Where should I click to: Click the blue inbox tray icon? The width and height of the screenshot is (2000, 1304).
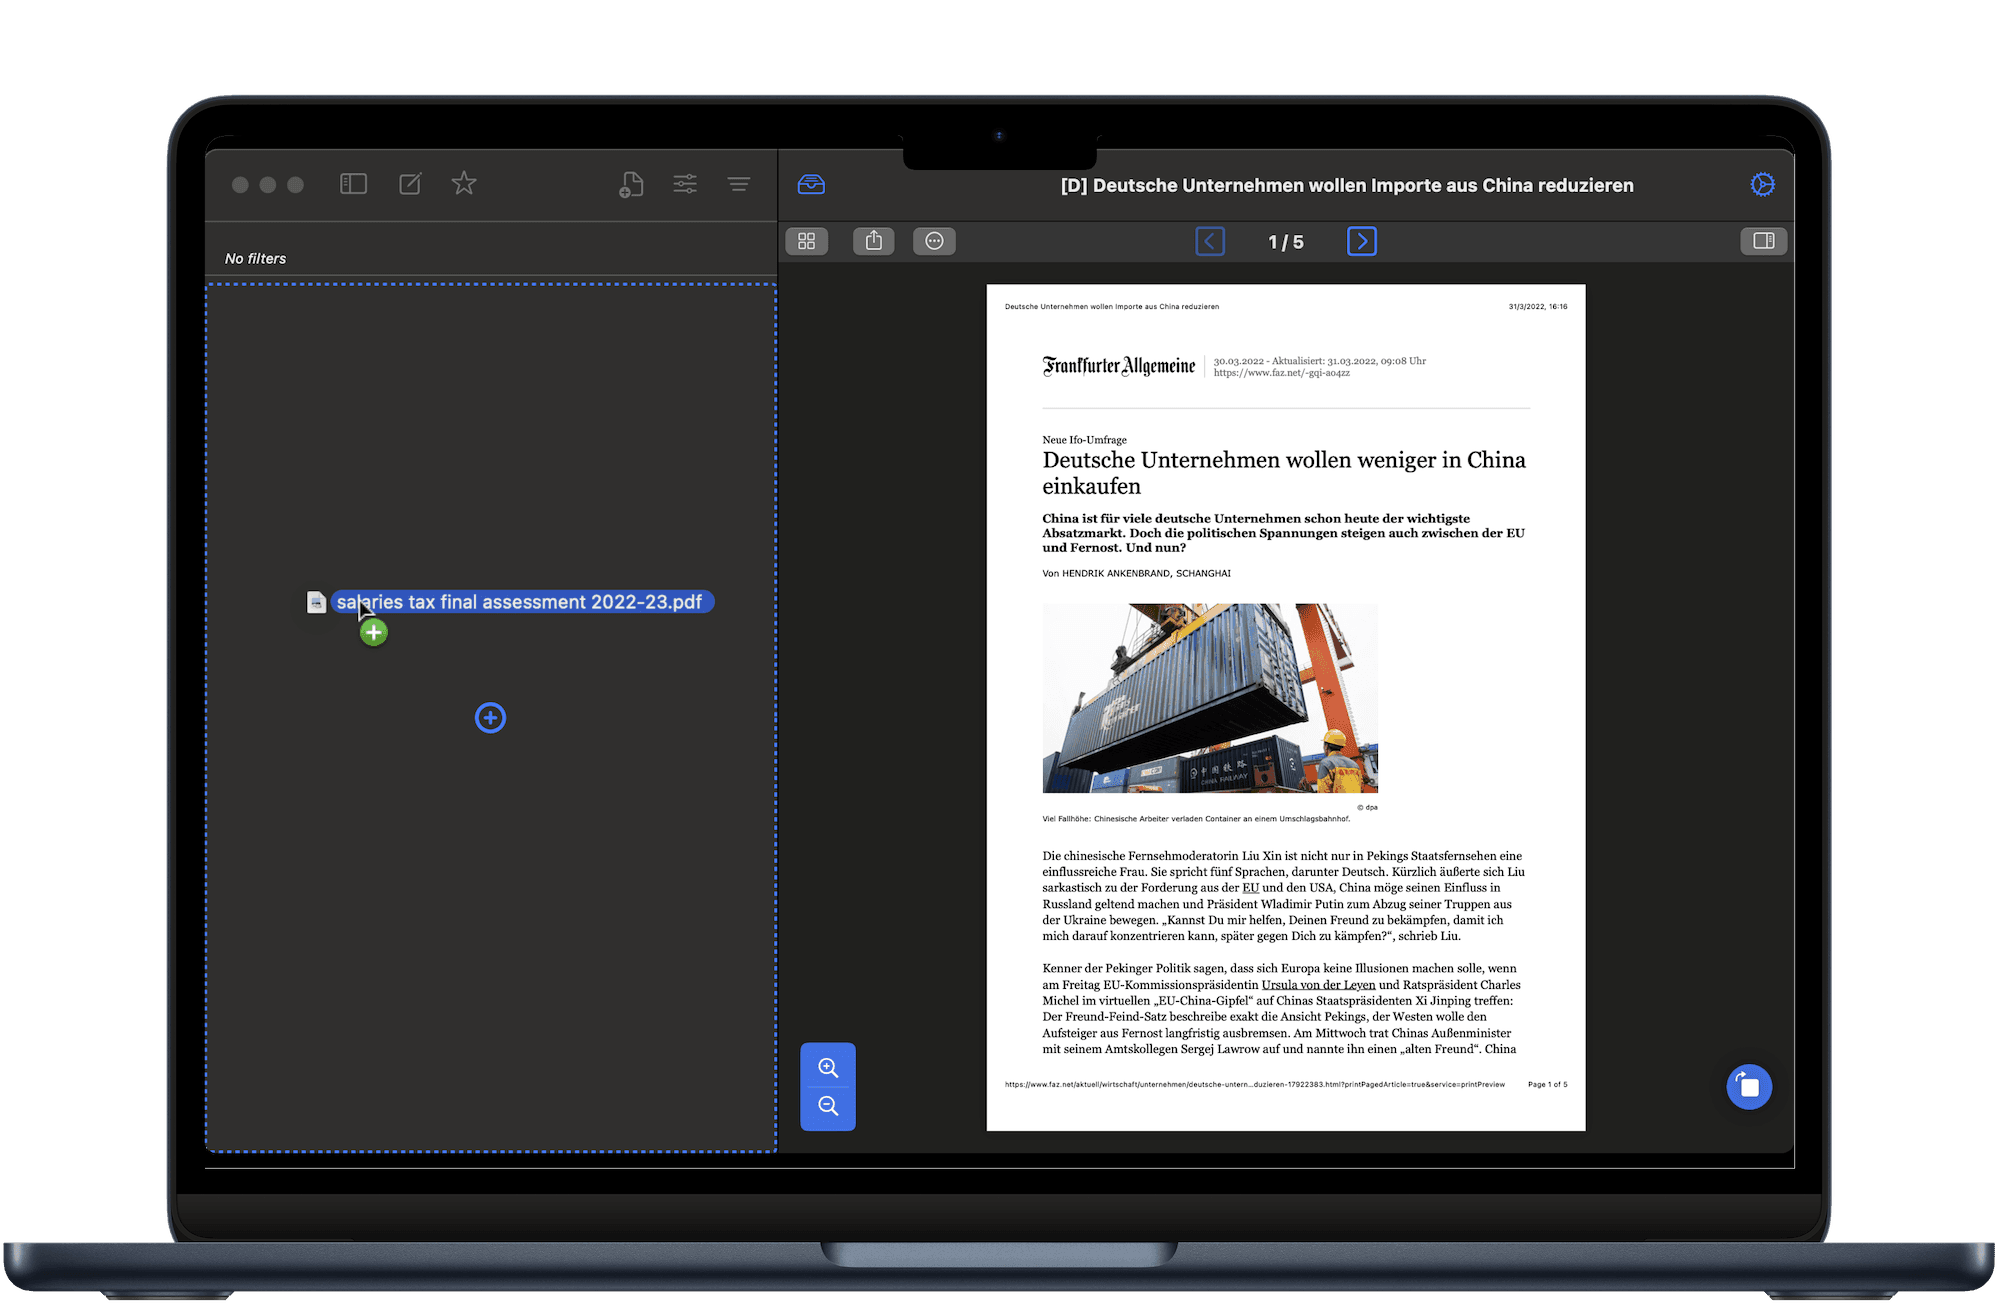coord(811,184)
